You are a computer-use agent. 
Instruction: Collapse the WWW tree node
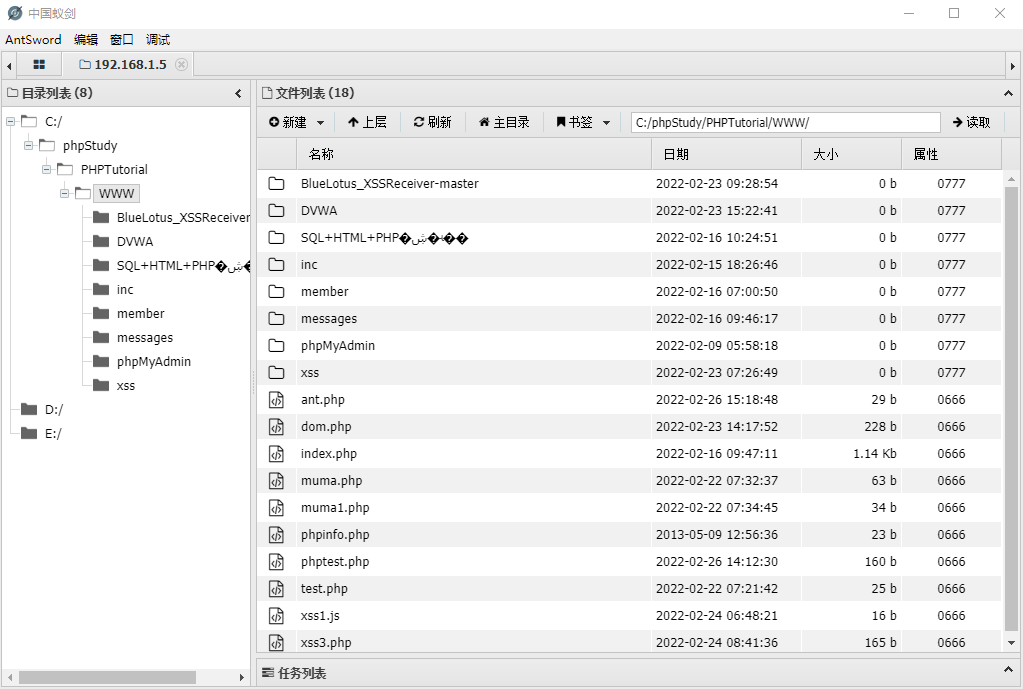pos(66,193)
